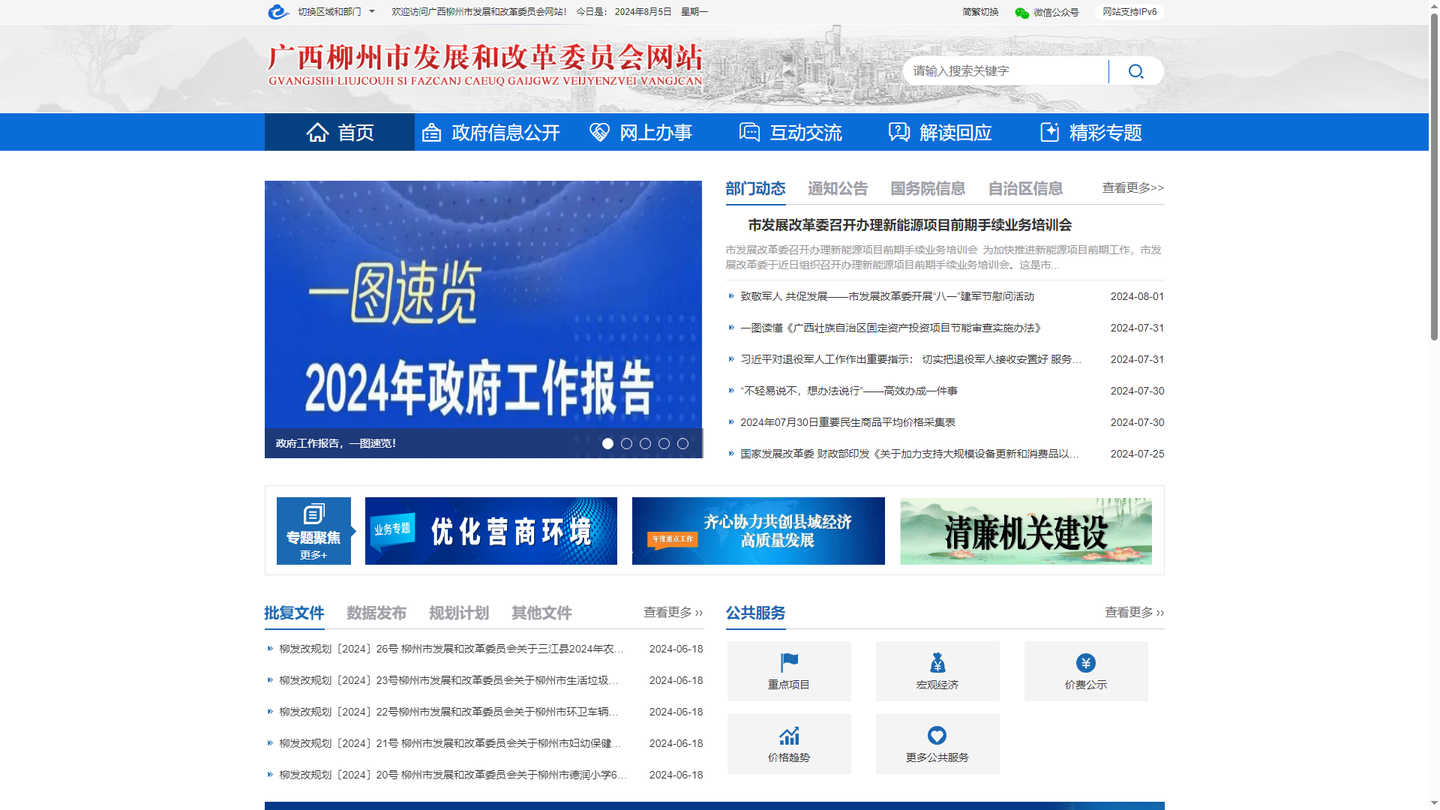This screenshot has width=1440, height=810.
Task: Expand 切换区域和部门 dropdown
Action: pyautogui.click(x=336, y=12)
